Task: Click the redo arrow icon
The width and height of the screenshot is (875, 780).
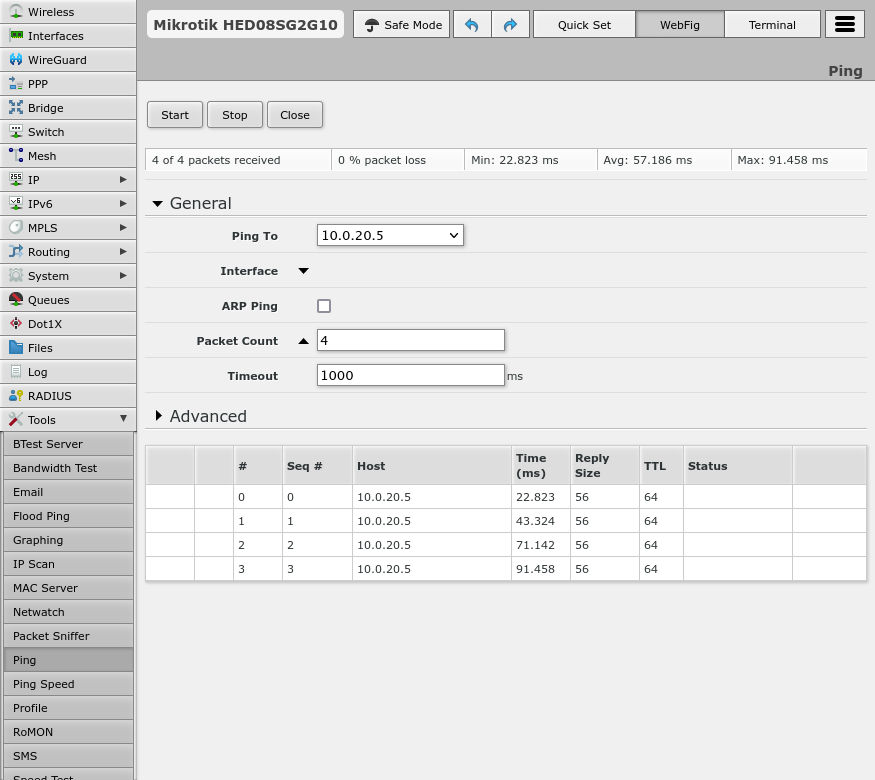Action: 510,25
